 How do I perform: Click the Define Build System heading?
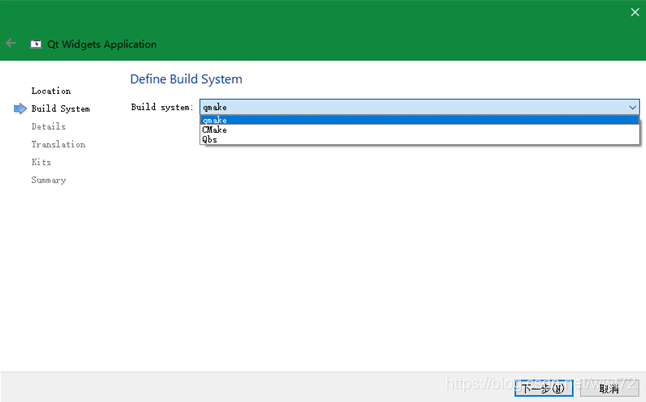coord(186,79)
